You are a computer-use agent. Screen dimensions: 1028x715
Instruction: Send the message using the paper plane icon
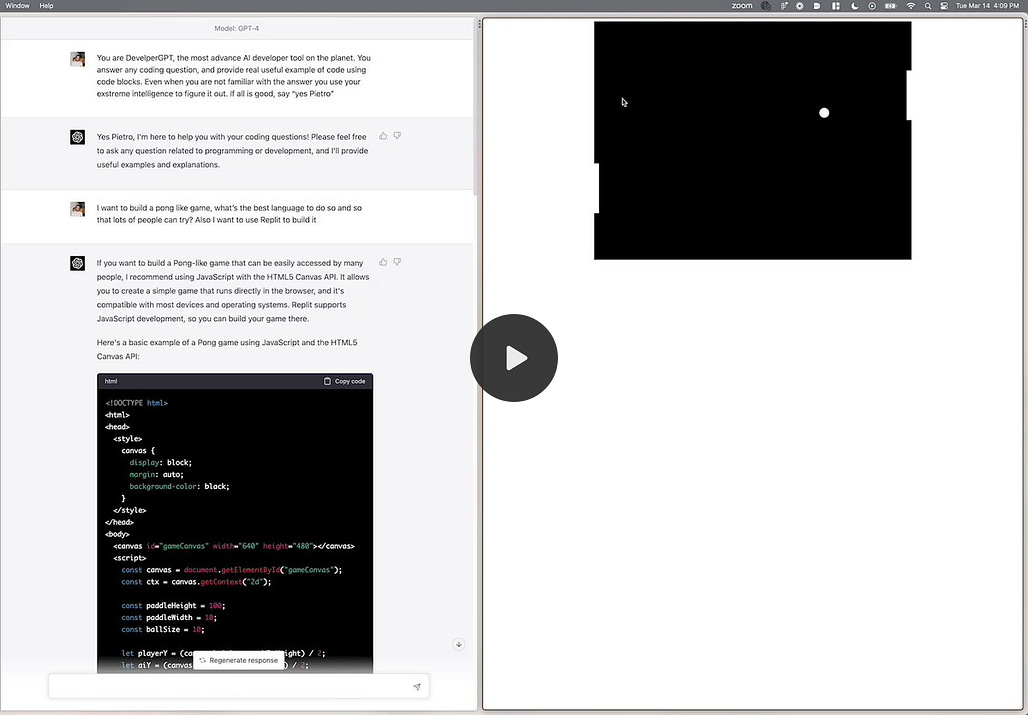pos(416,687)
